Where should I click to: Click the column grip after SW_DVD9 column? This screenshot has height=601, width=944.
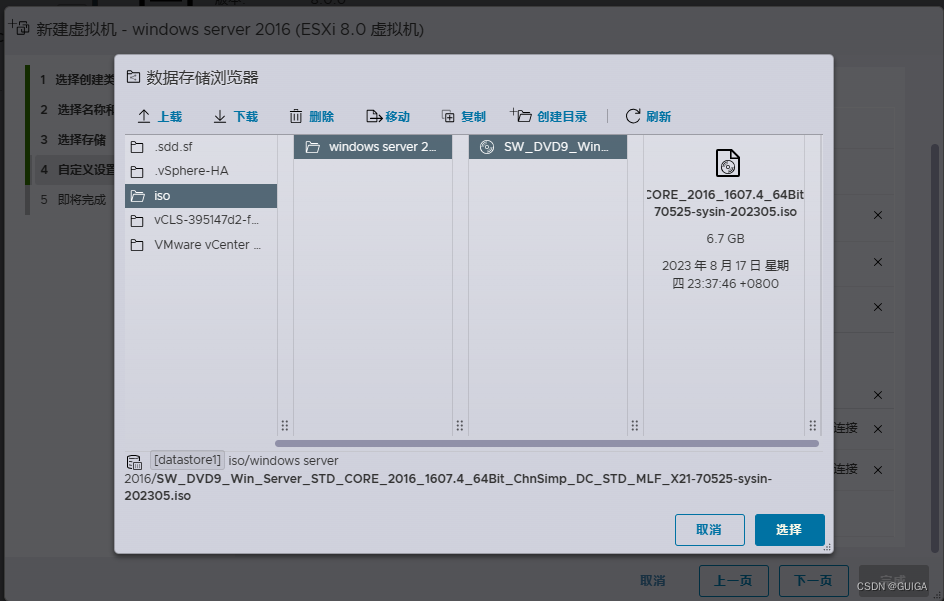635,426
